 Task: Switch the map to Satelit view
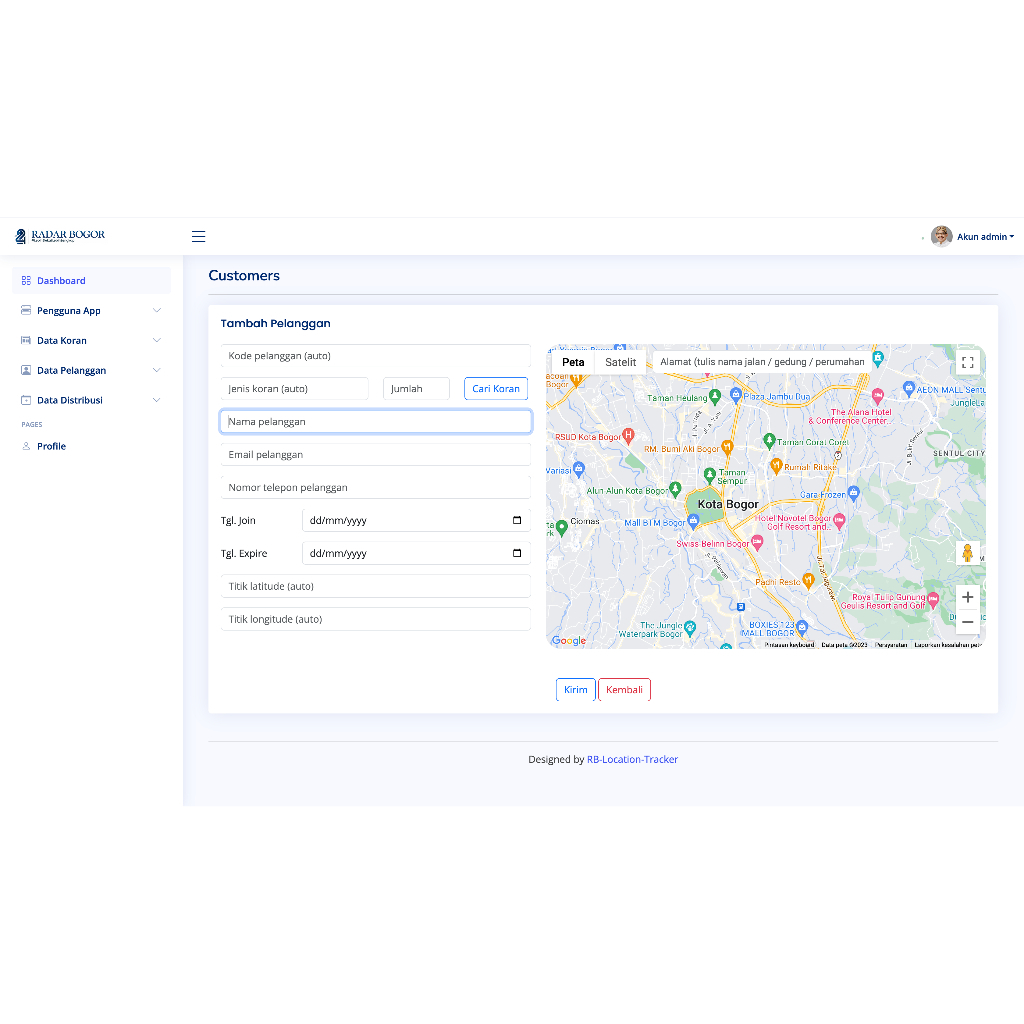click(620, 362)
